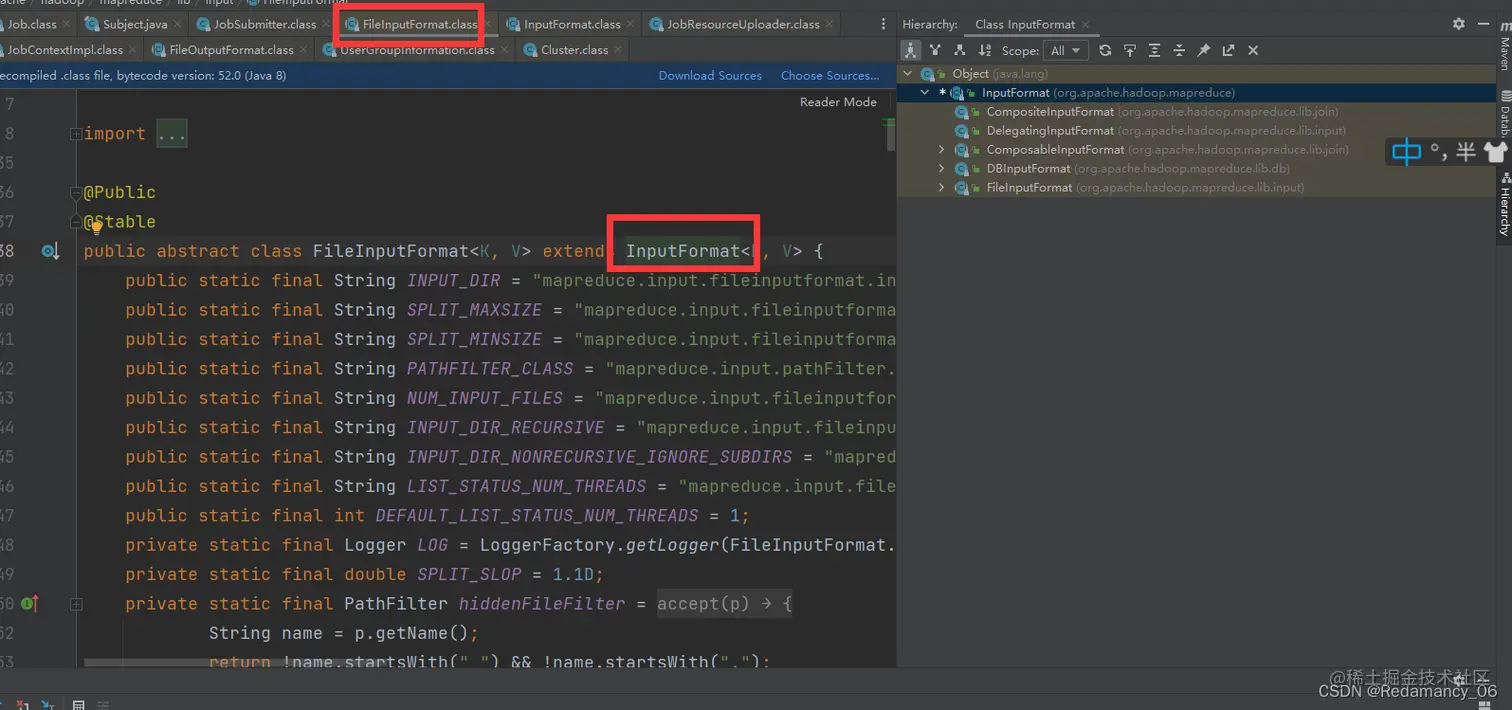This screenshot has height=710, width=1512.
Task: Expand all nodes in Hierarchy toolbar
Action: coord(1154,50)
